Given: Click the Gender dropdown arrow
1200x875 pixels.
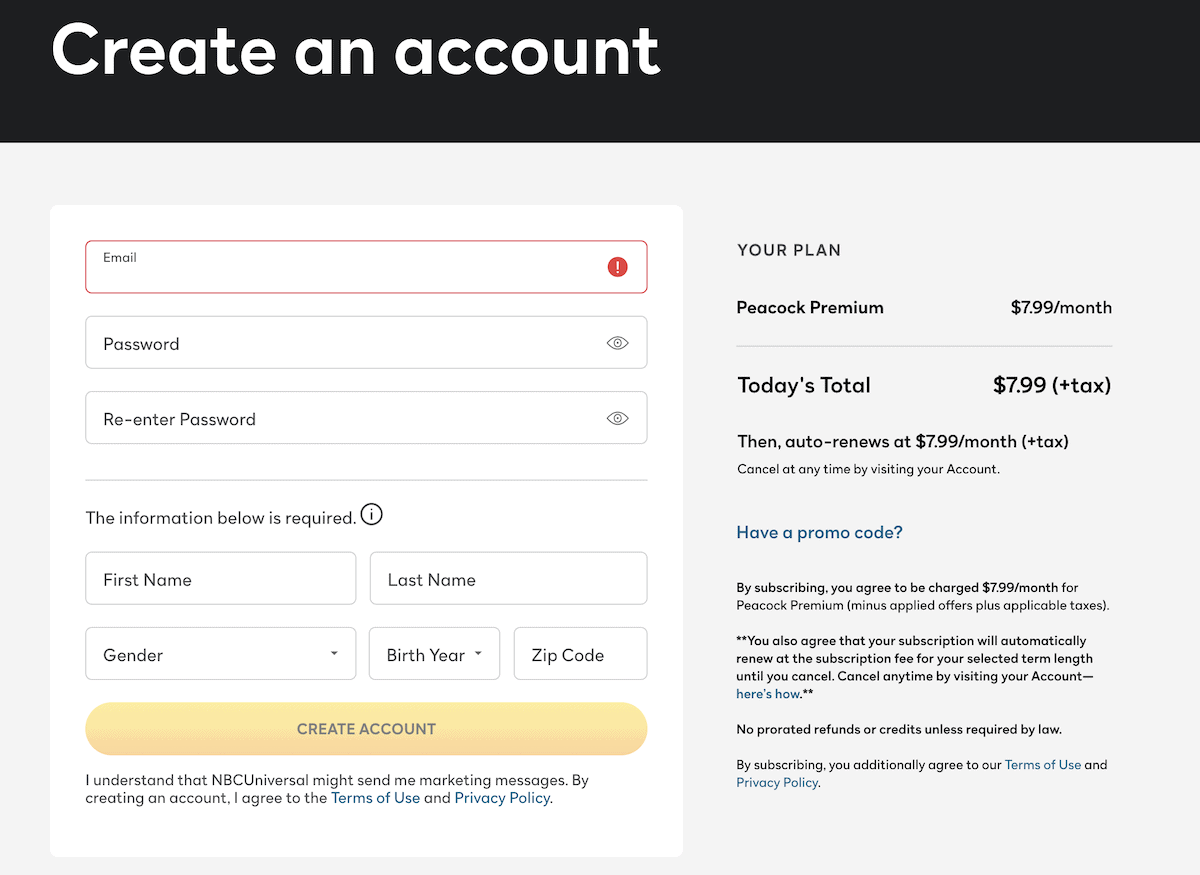Looking at the screenshot, I should (334, 654).
